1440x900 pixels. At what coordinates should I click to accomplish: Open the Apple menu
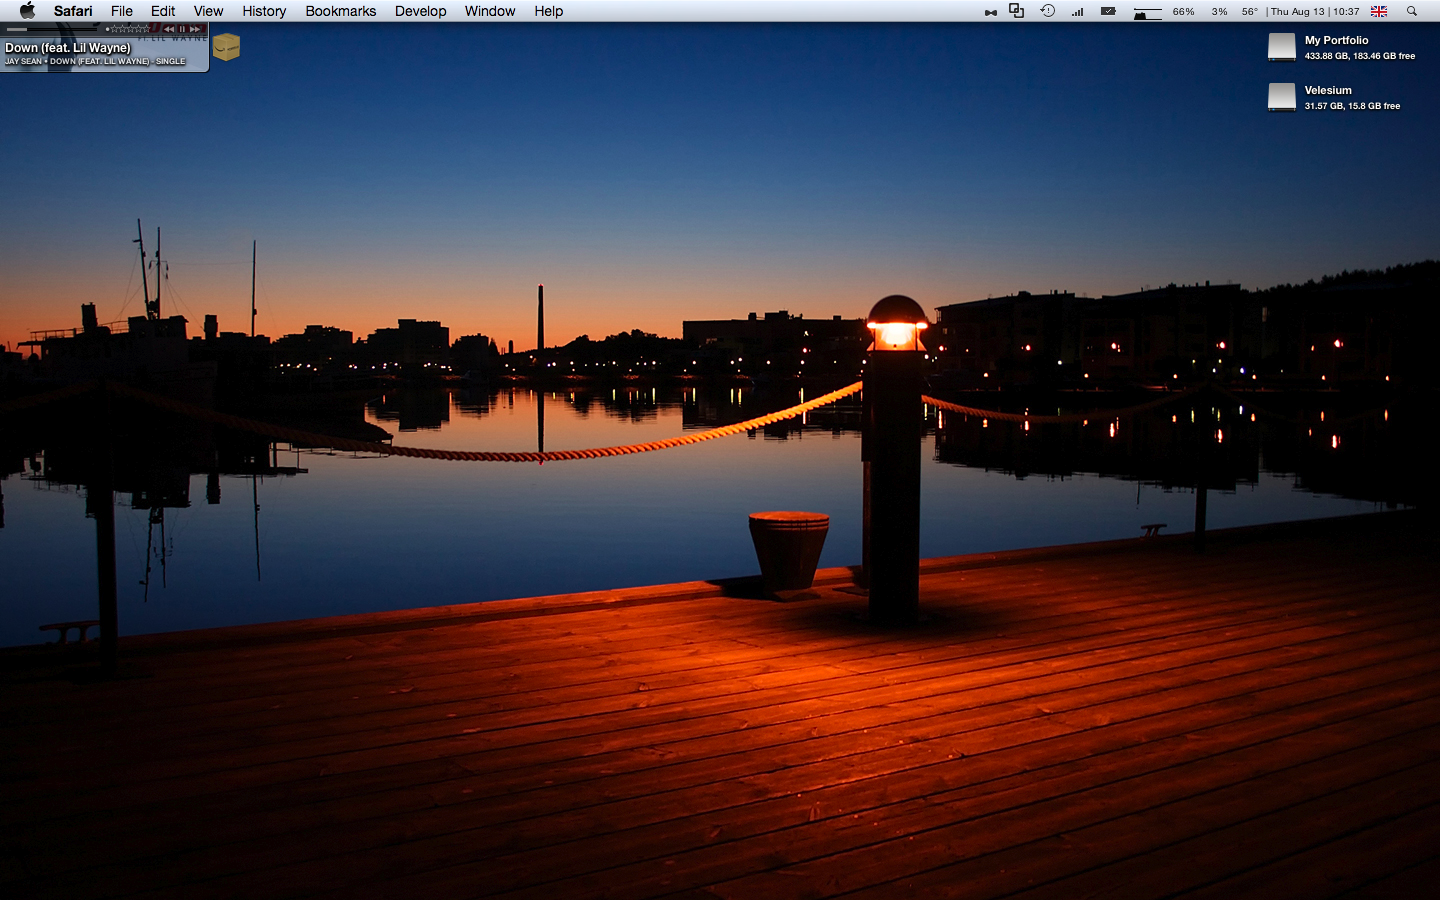(28, 11)
